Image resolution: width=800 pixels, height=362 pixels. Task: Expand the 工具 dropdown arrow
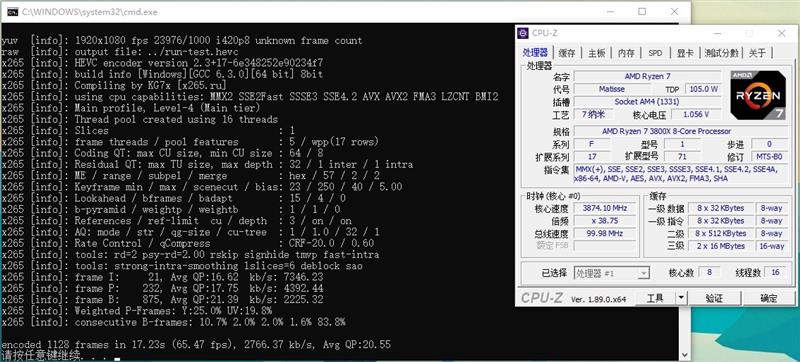coord(681,298)
